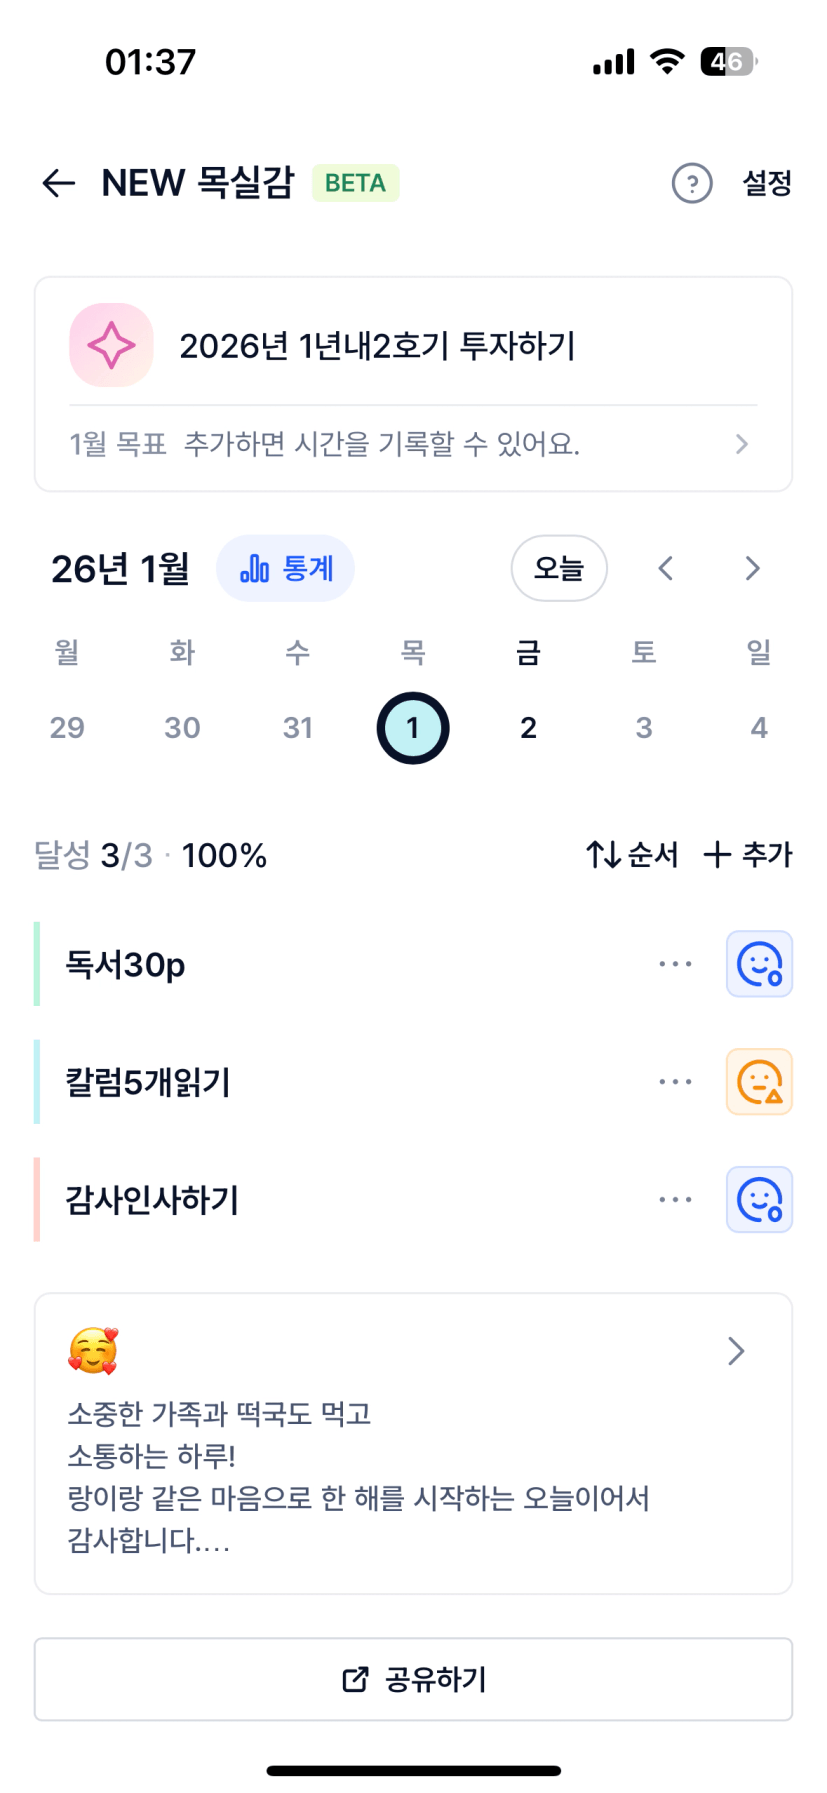Open the 통계 statistics chart

tap(285, 568)
